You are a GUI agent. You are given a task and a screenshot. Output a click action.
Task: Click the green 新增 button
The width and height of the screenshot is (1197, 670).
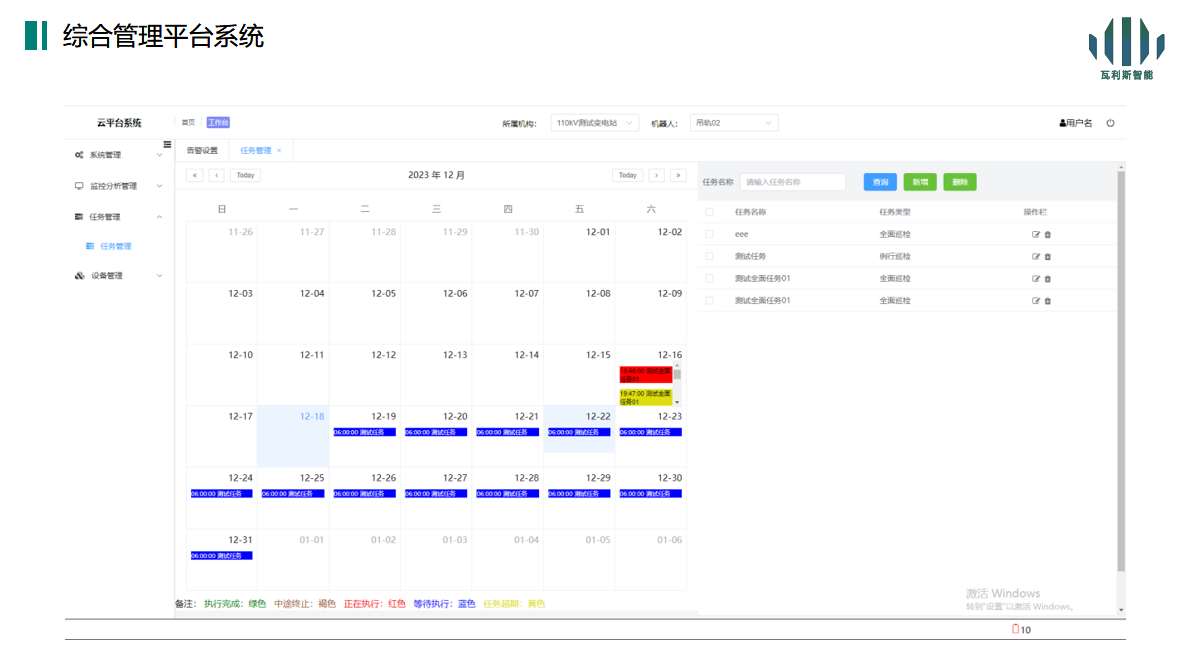point(920,182)
